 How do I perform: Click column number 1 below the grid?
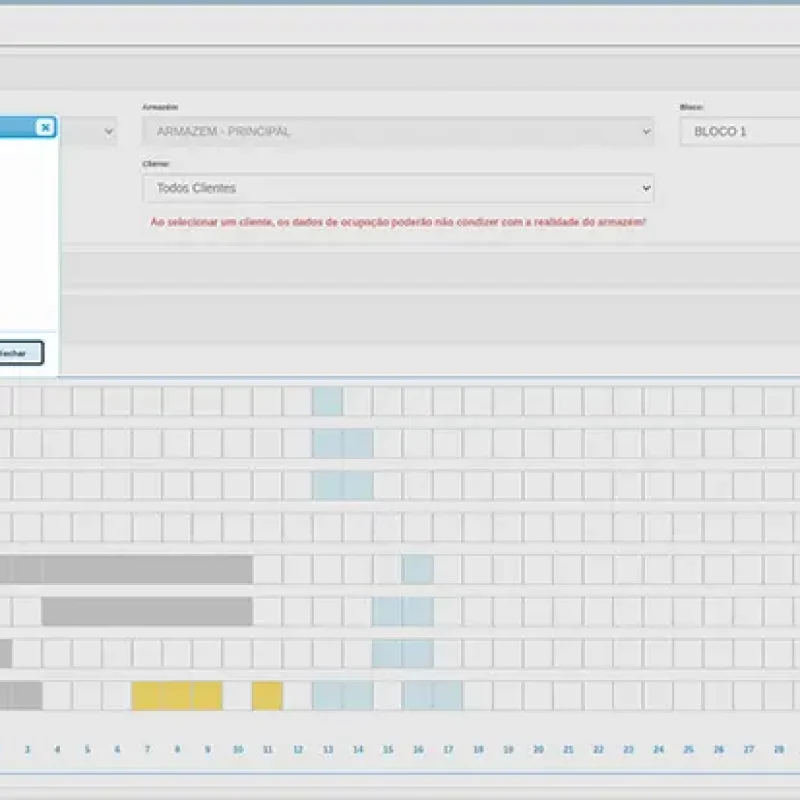click(x=27, y=747)
